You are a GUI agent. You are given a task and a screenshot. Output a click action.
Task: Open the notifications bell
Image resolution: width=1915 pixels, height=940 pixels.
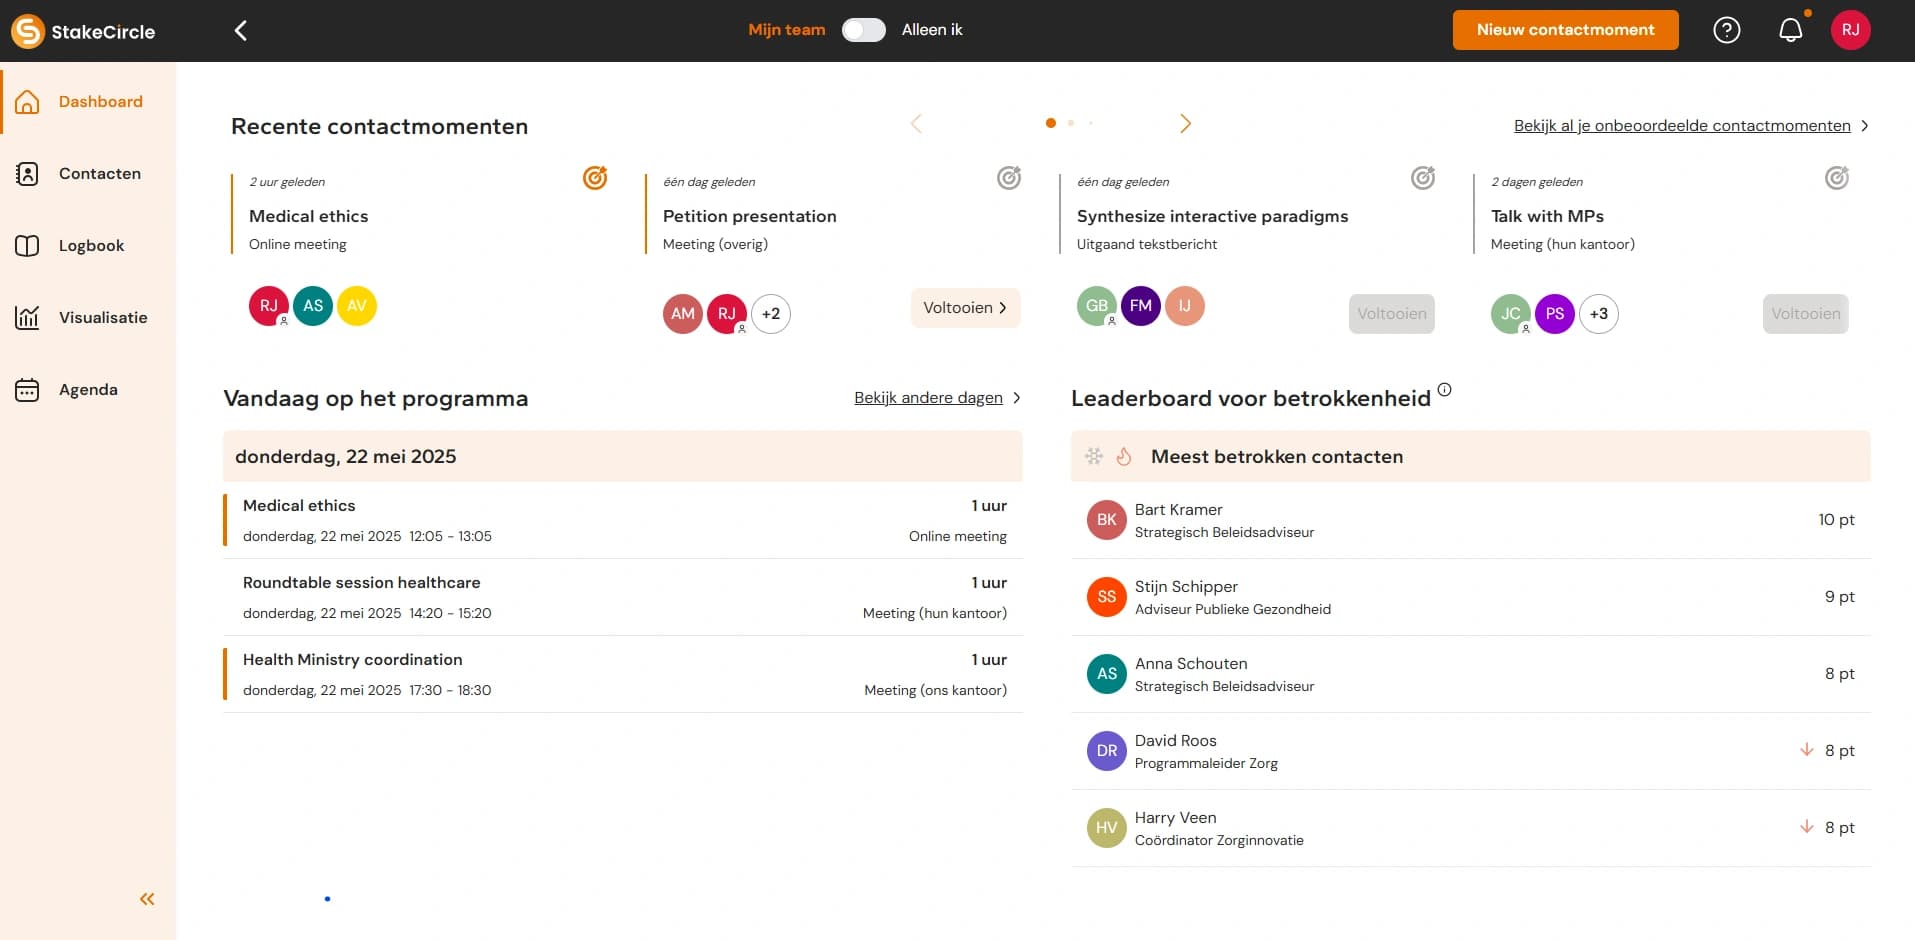point(1790,30)
